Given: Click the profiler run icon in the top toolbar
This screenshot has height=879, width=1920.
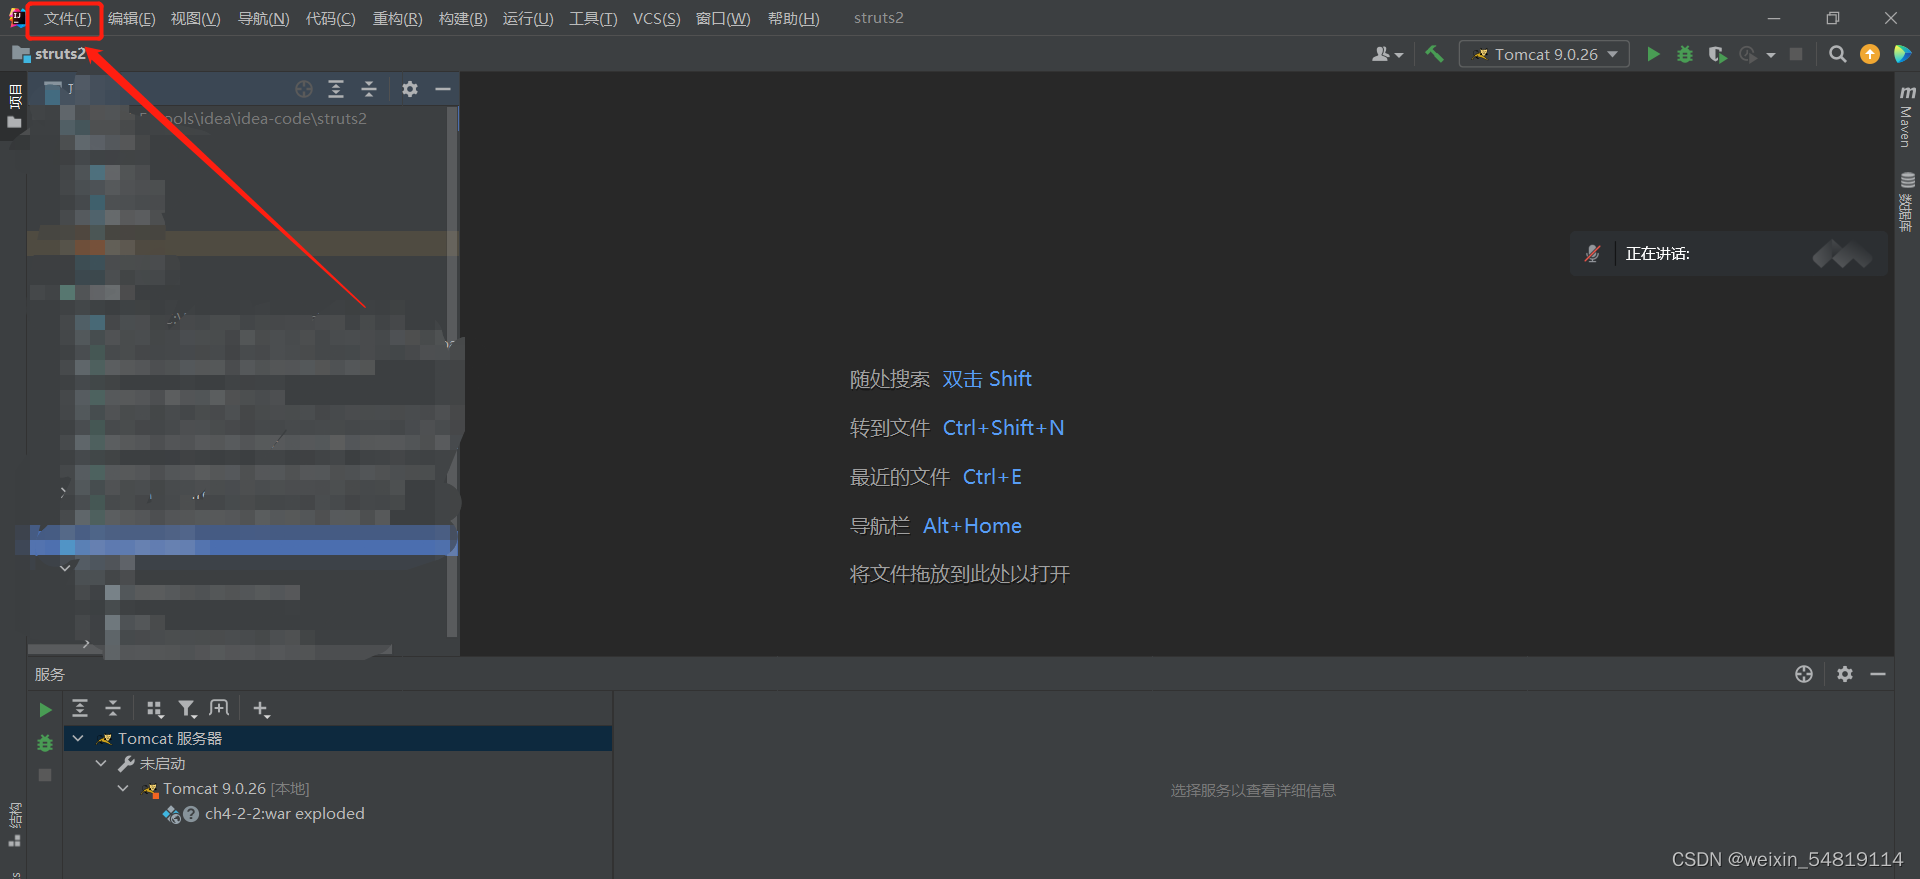Looking at the screenshot, I should point(1748,54).
